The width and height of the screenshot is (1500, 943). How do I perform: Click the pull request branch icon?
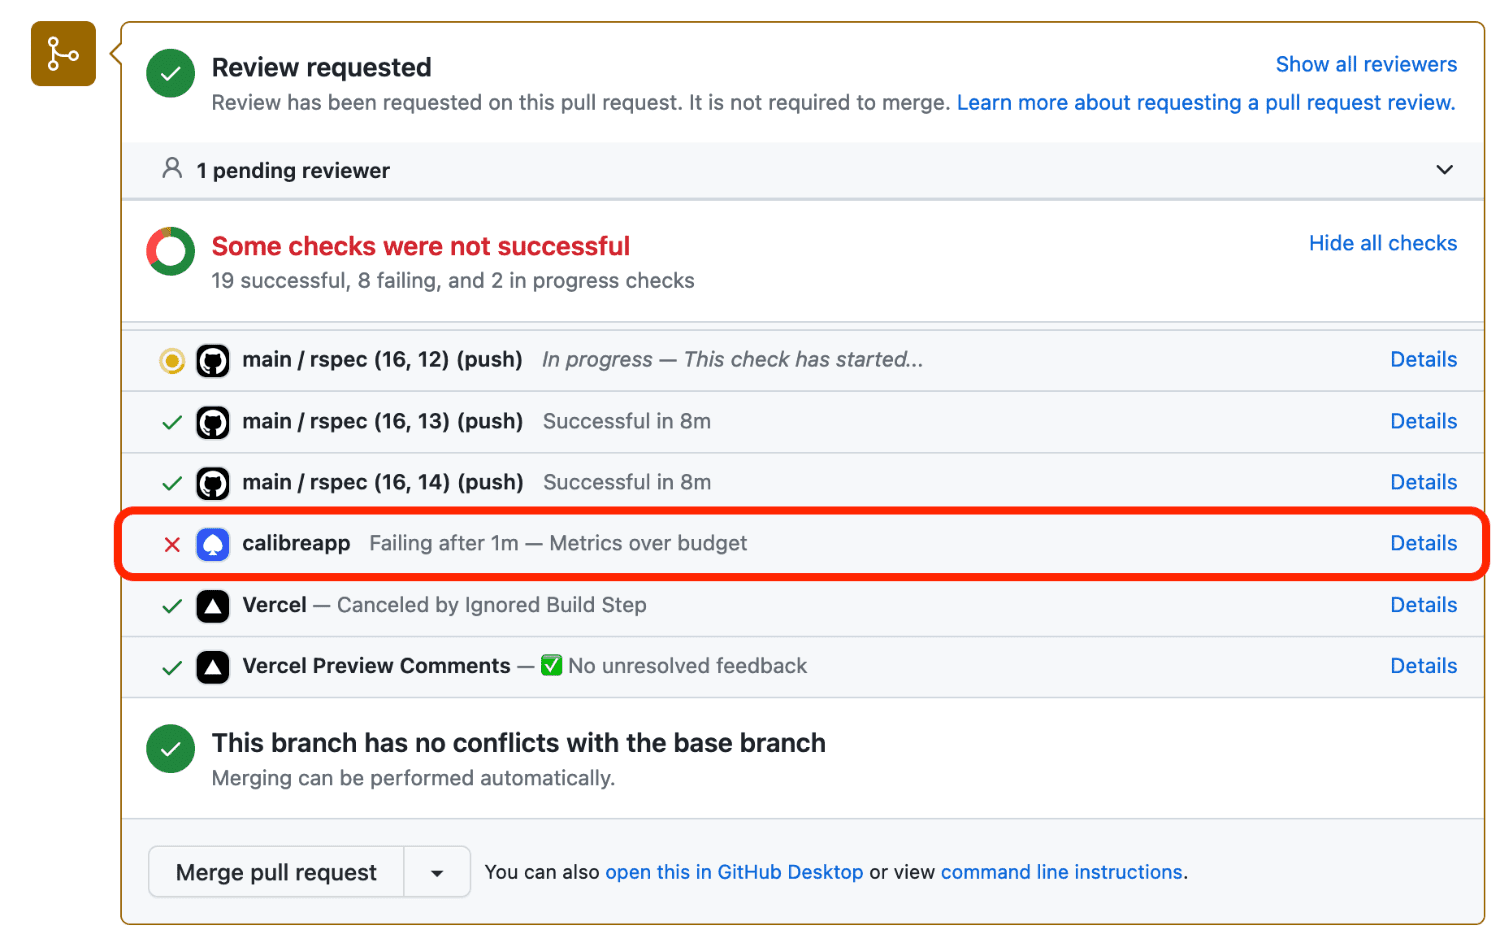pyautogui.click(x=62, y=53)
